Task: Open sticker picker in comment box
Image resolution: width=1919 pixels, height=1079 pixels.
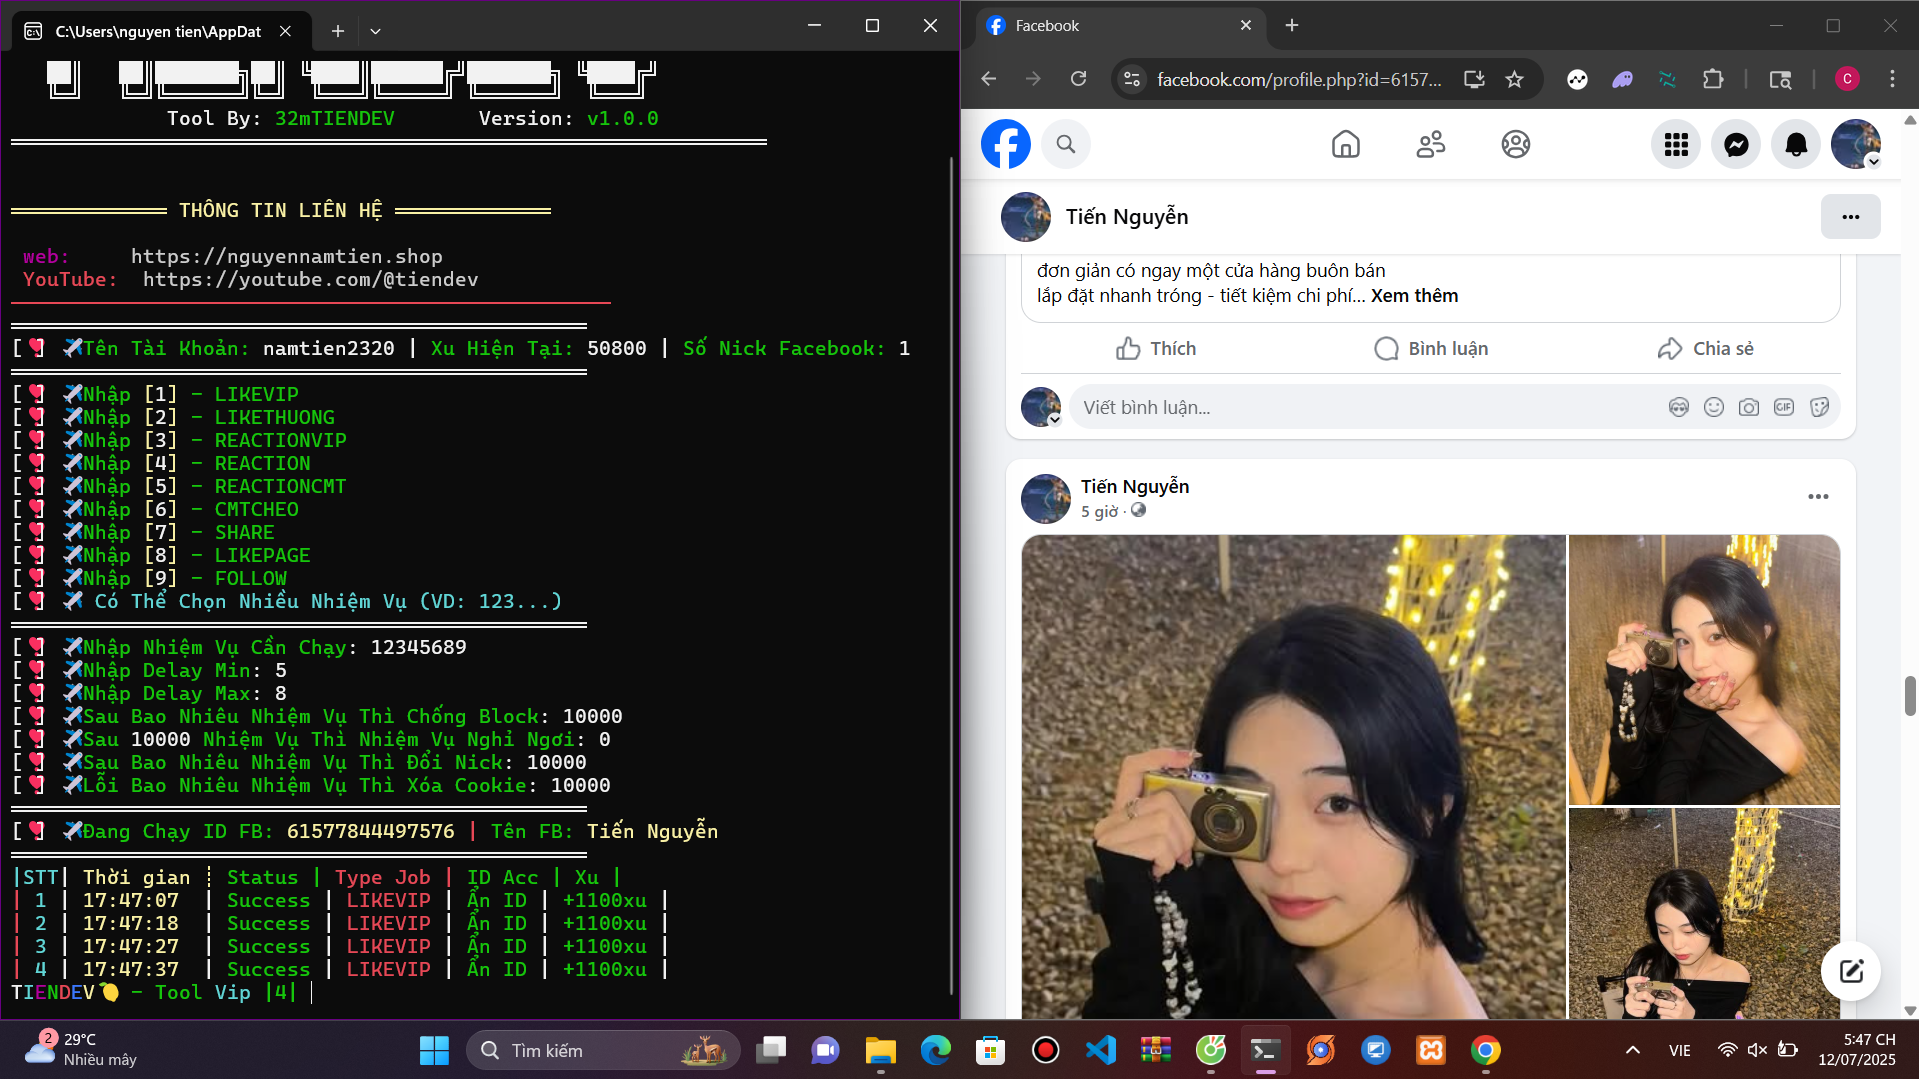Action: [x=1819, y=407]
